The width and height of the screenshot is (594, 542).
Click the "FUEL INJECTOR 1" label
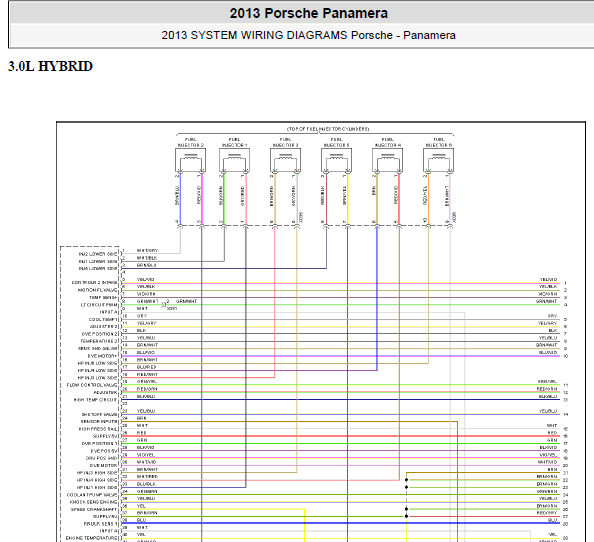tap(234, 142)
